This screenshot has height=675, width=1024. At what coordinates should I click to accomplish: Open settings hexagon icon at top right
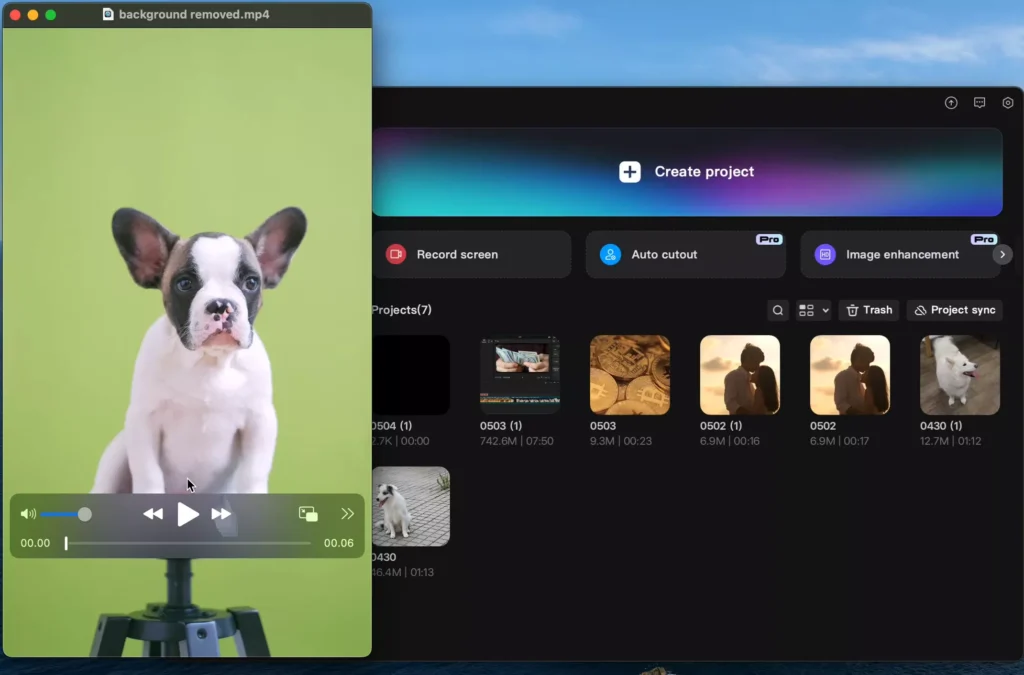(1008, 102)
